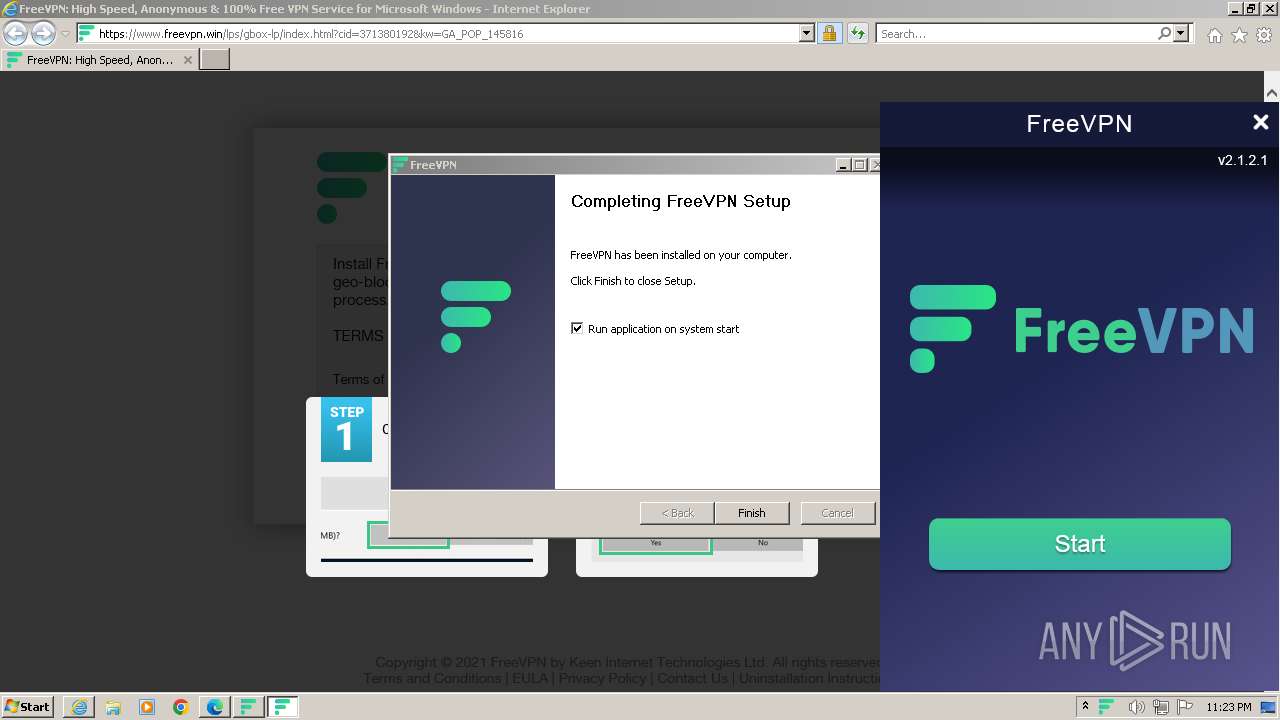1280x720 pixels.
Task: Untick Run application on system start
Action: point(577,328)
